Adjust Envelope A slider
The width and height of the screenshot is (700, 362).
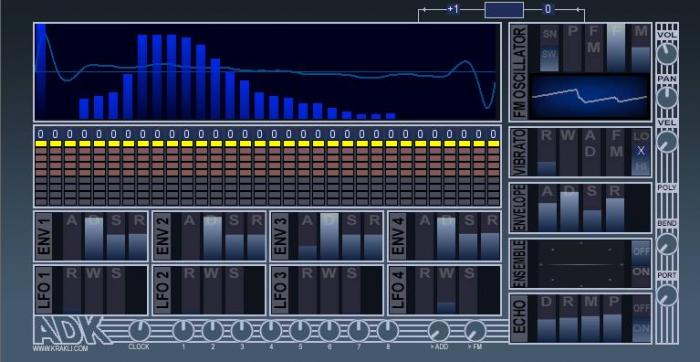click(x=547, y=208)
